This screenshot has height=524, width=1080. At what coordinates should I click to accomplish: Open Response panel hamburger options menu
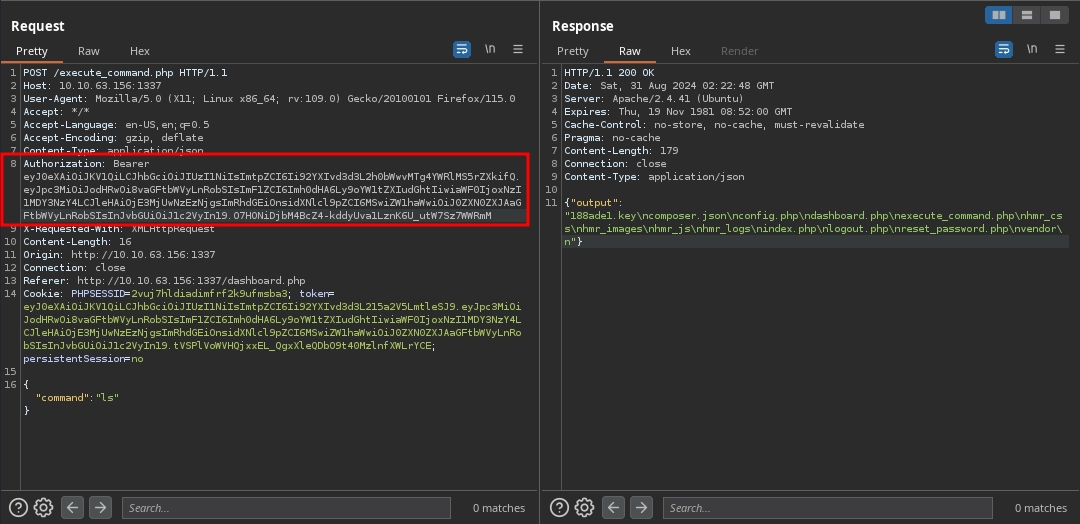(x=1059, y=49)
